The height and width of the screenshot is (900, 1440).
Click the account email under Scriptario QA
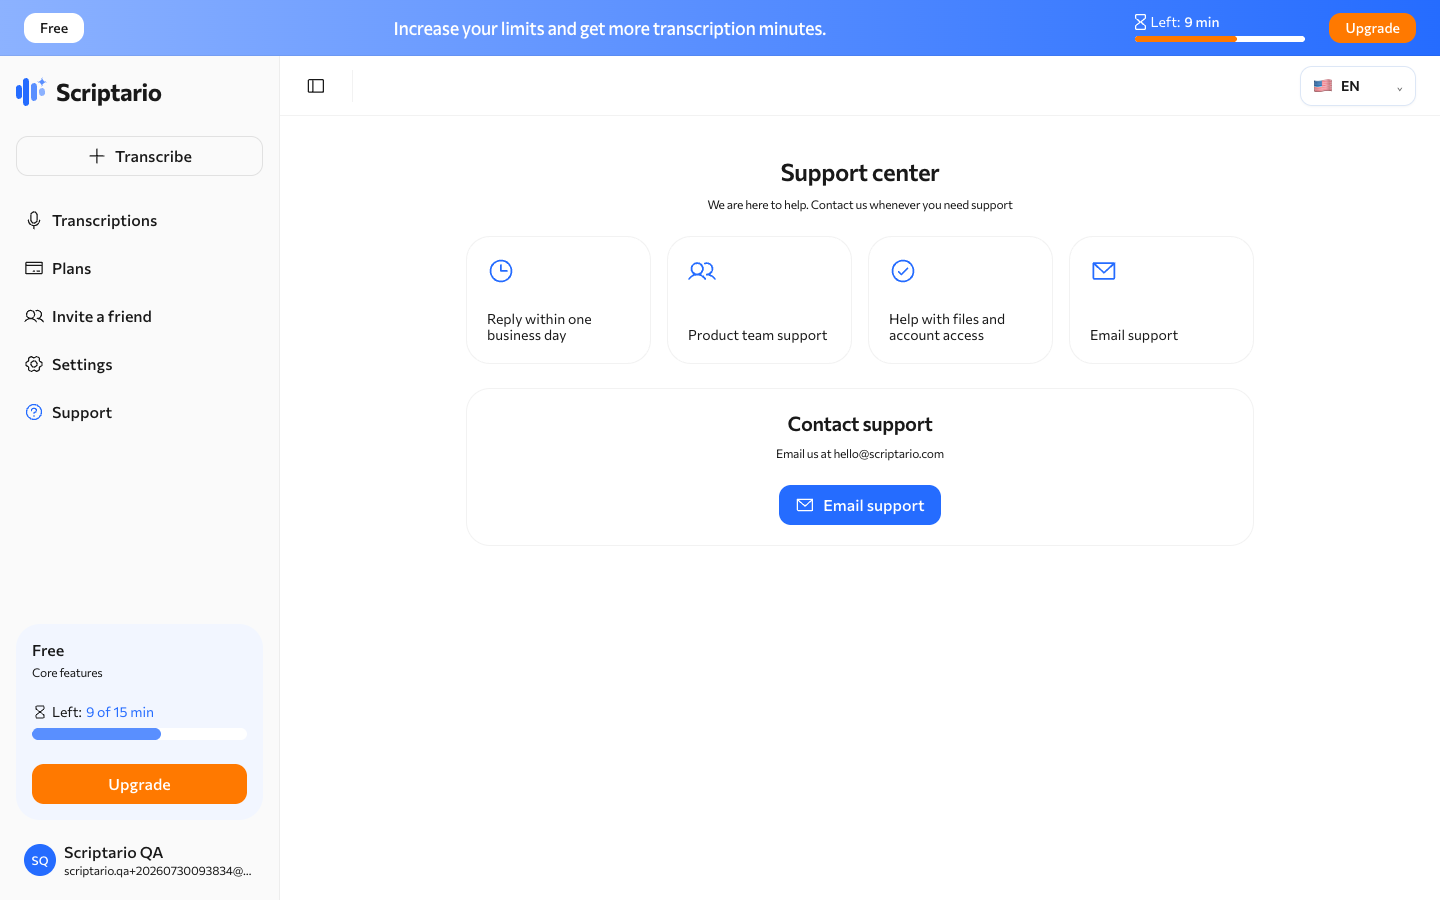pos(158,871)
